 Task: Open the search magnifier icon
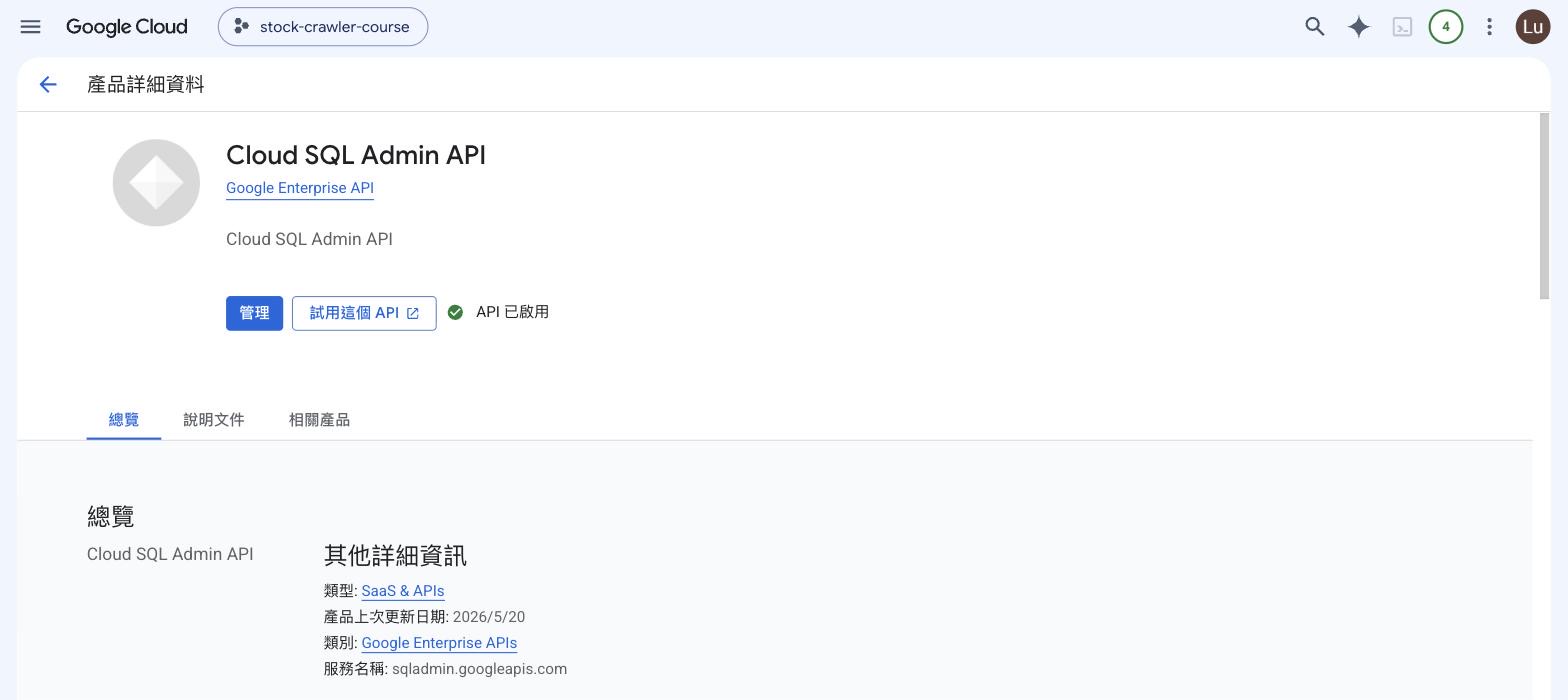[1315, 27]
